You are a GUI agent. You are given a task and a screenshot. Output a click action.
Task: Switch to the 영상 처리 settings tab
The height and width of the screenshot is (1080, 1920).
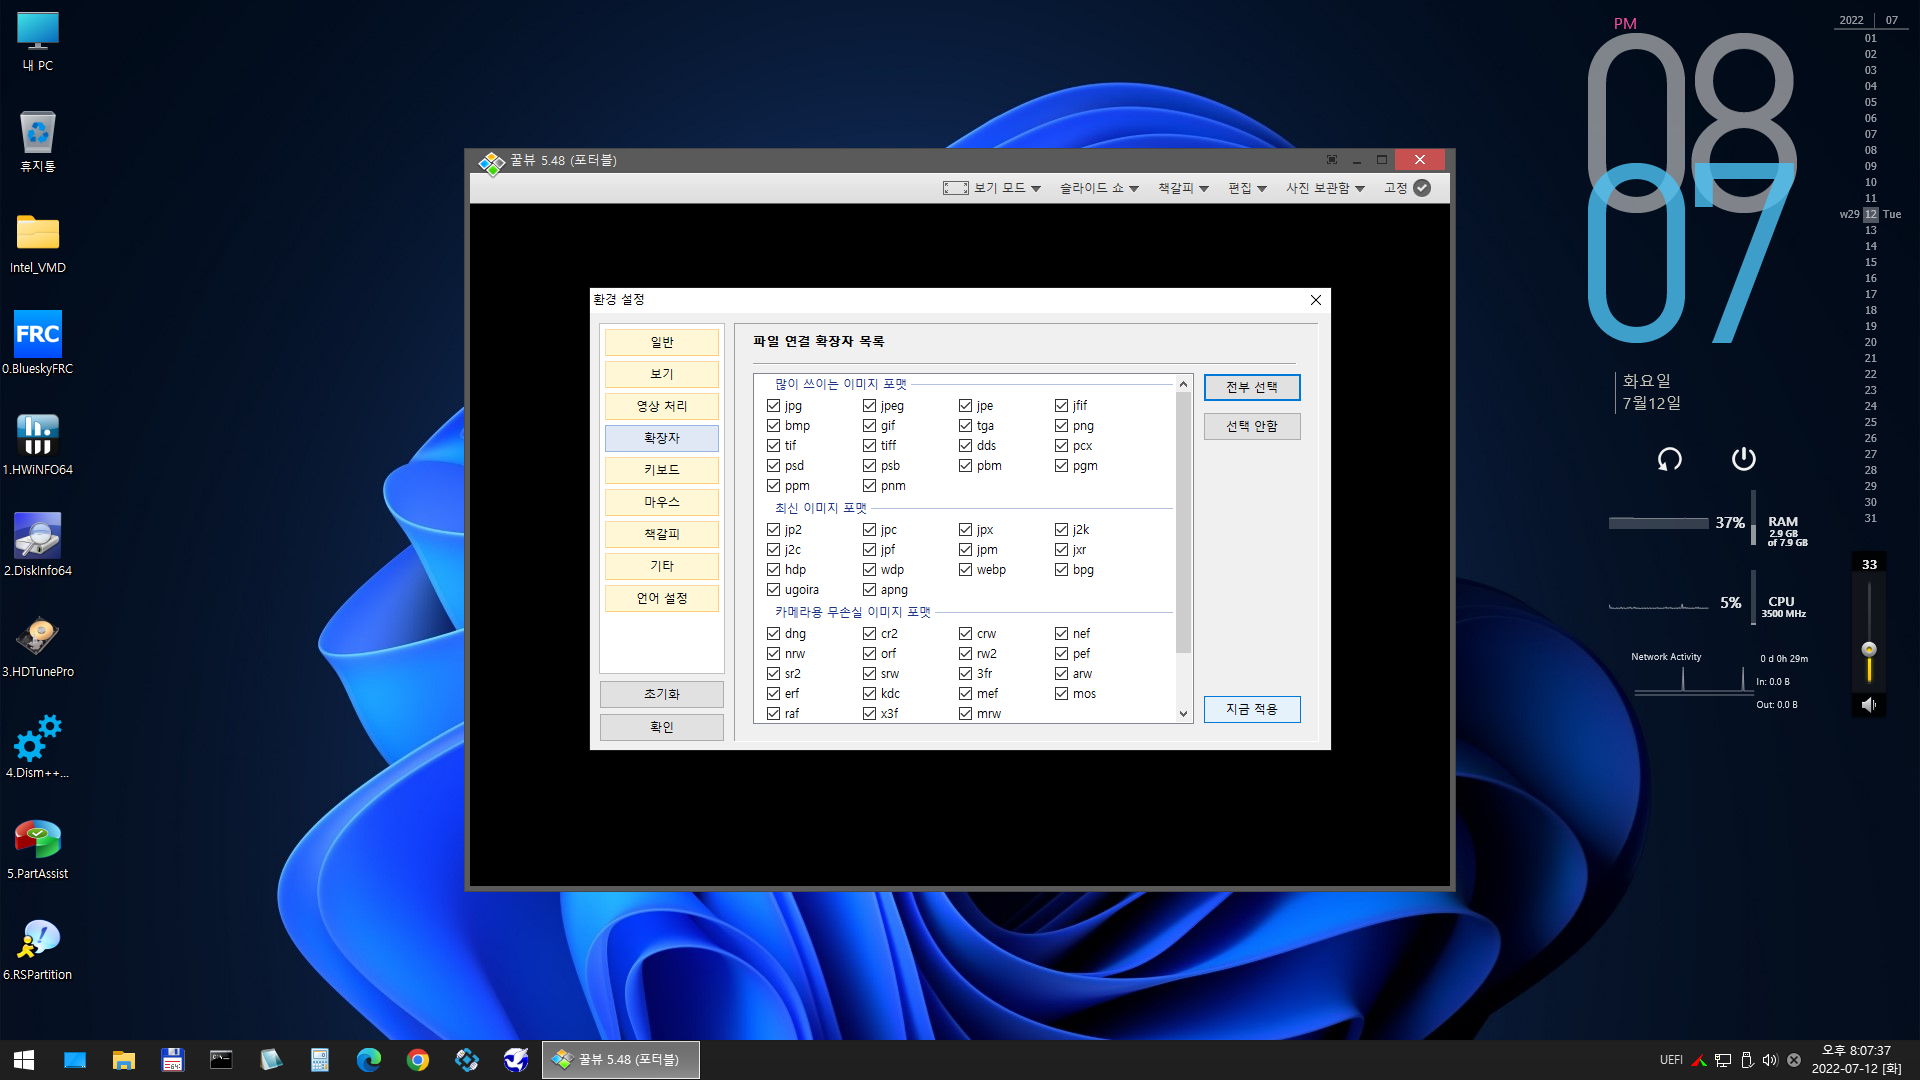[662, 406]
